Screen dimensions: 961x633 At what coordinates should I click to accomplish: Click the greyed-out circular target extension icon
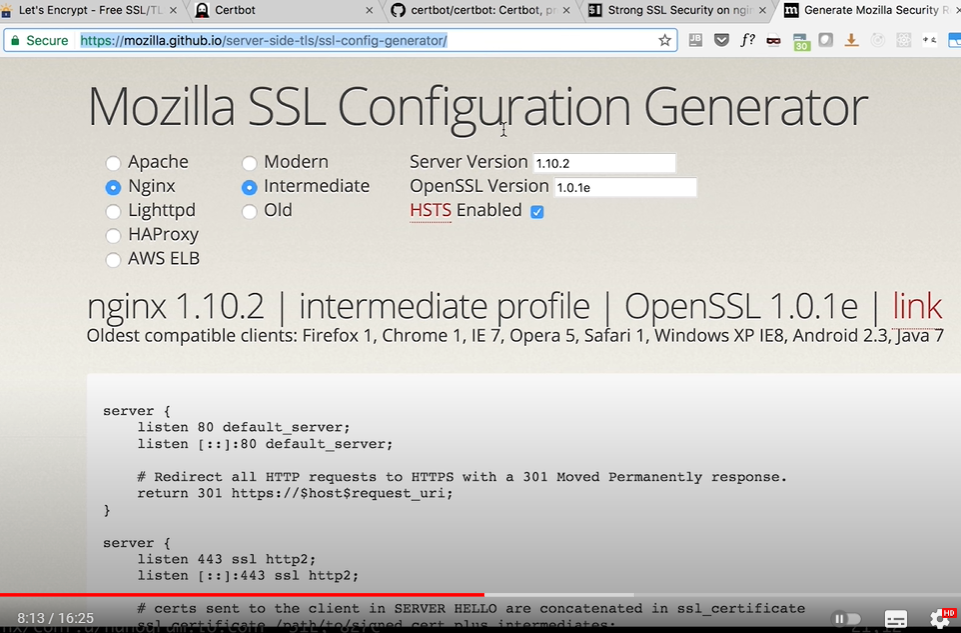(878, 40)
